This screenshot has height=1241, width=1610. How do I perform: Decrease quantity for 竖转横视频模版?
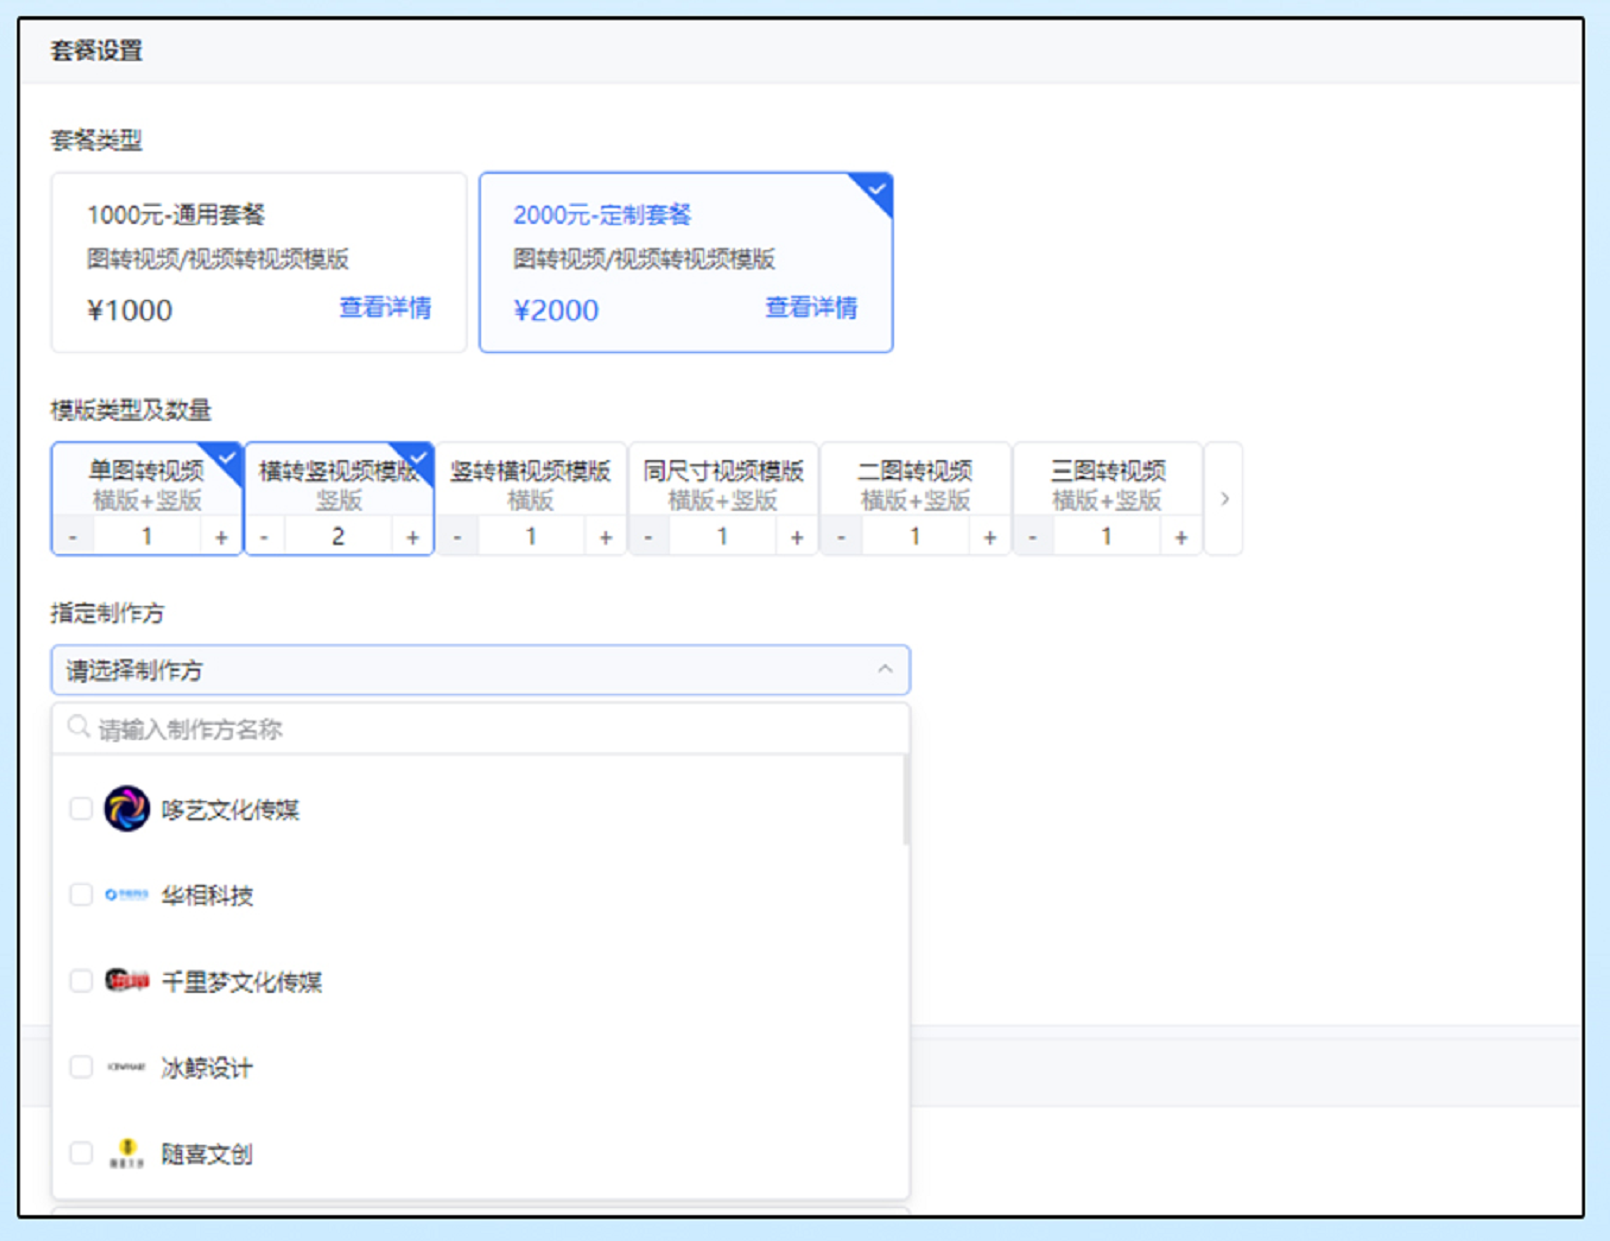click(458, 537)
